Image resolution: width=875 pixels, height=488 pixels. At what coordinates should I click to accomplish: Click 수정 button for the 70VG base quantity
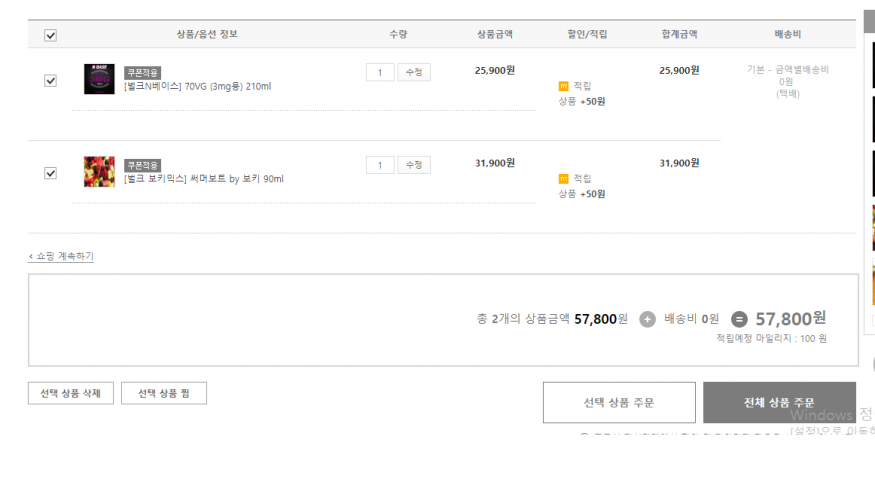[414, 73]
